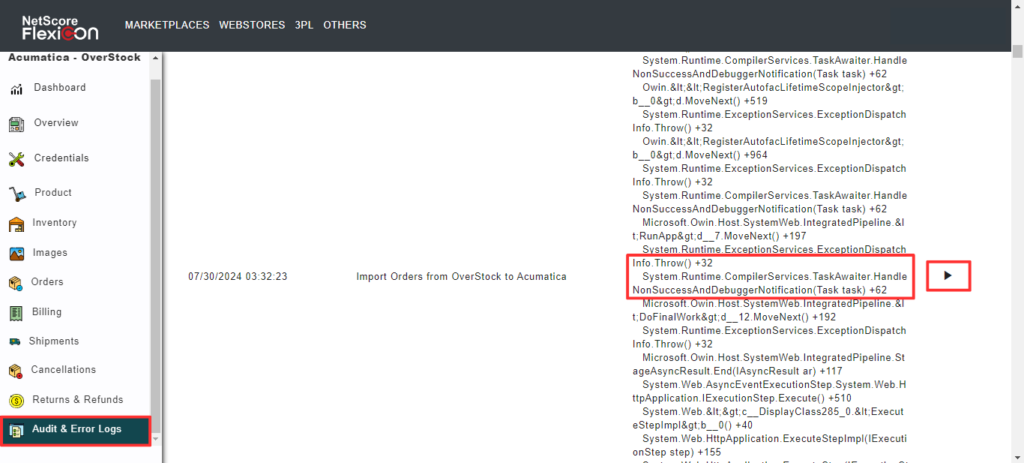Open the WEBSTORES menu

[251, 25]
